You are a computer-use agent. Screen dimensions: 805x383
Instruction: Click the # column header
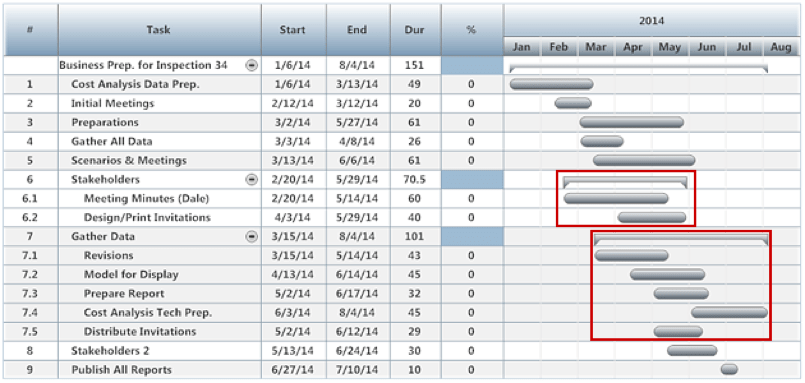30,30
